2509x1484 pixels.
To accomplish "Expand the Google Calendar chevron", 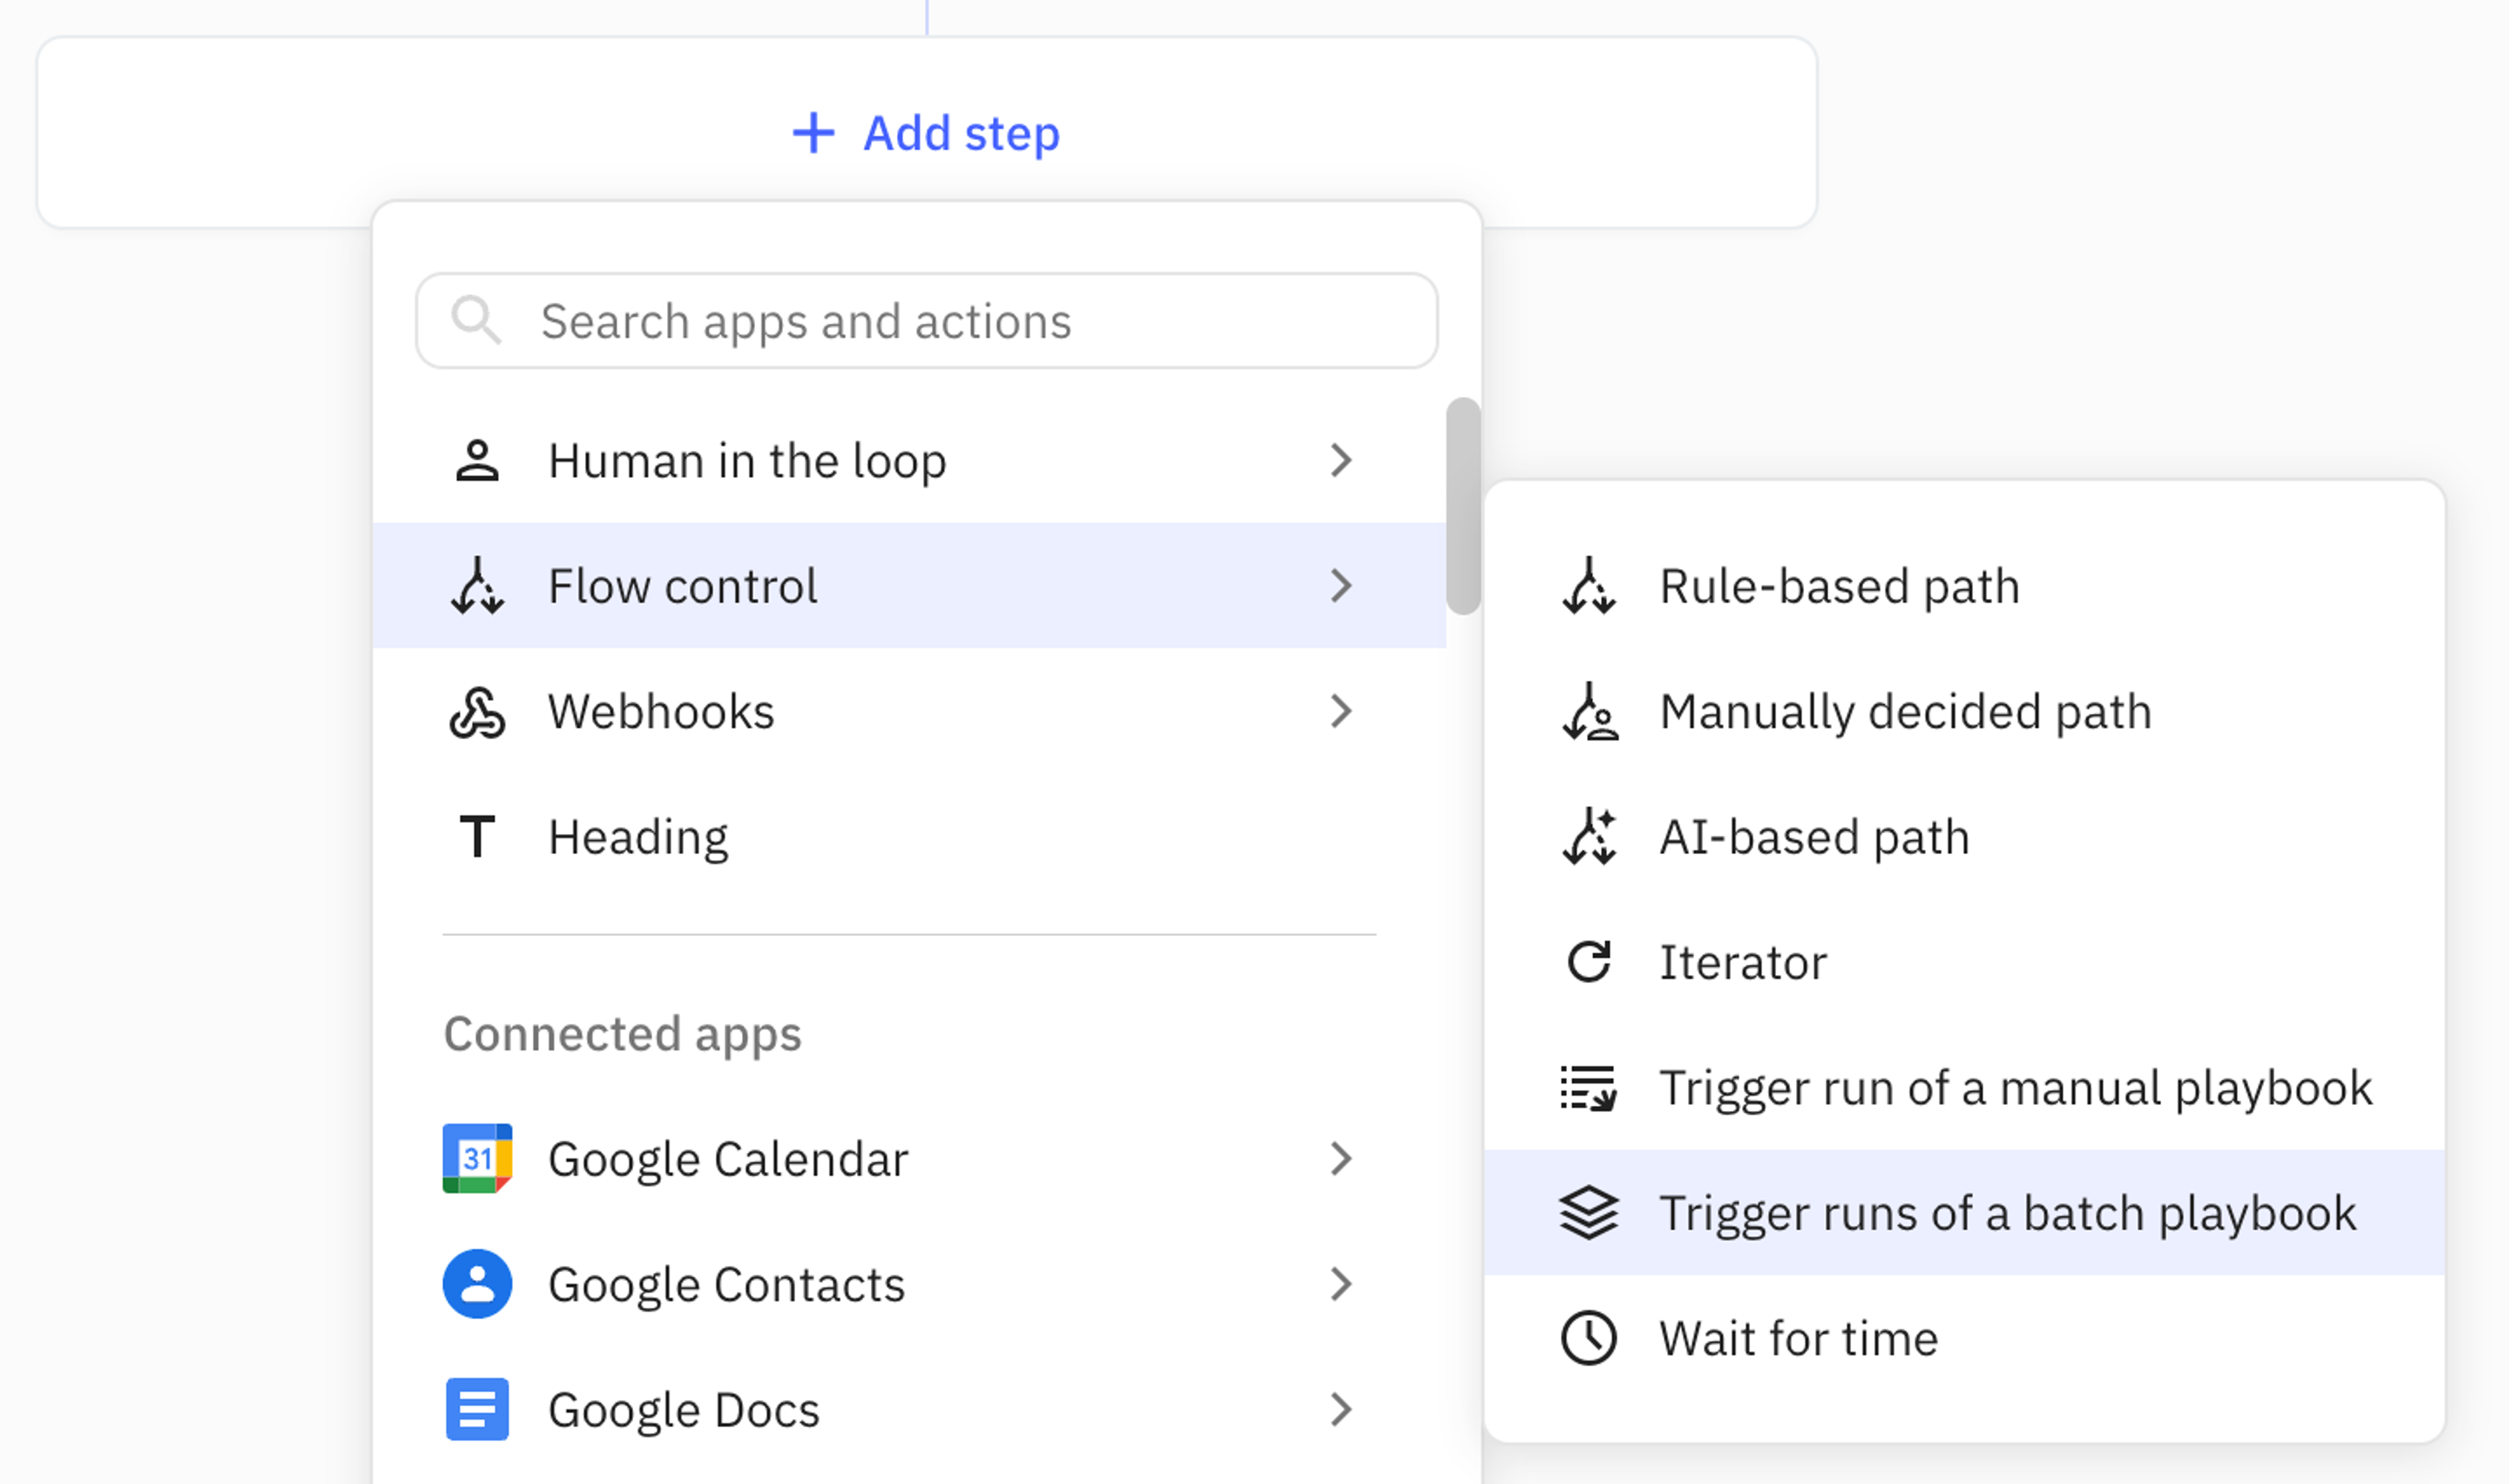I will point(1341,1159).
